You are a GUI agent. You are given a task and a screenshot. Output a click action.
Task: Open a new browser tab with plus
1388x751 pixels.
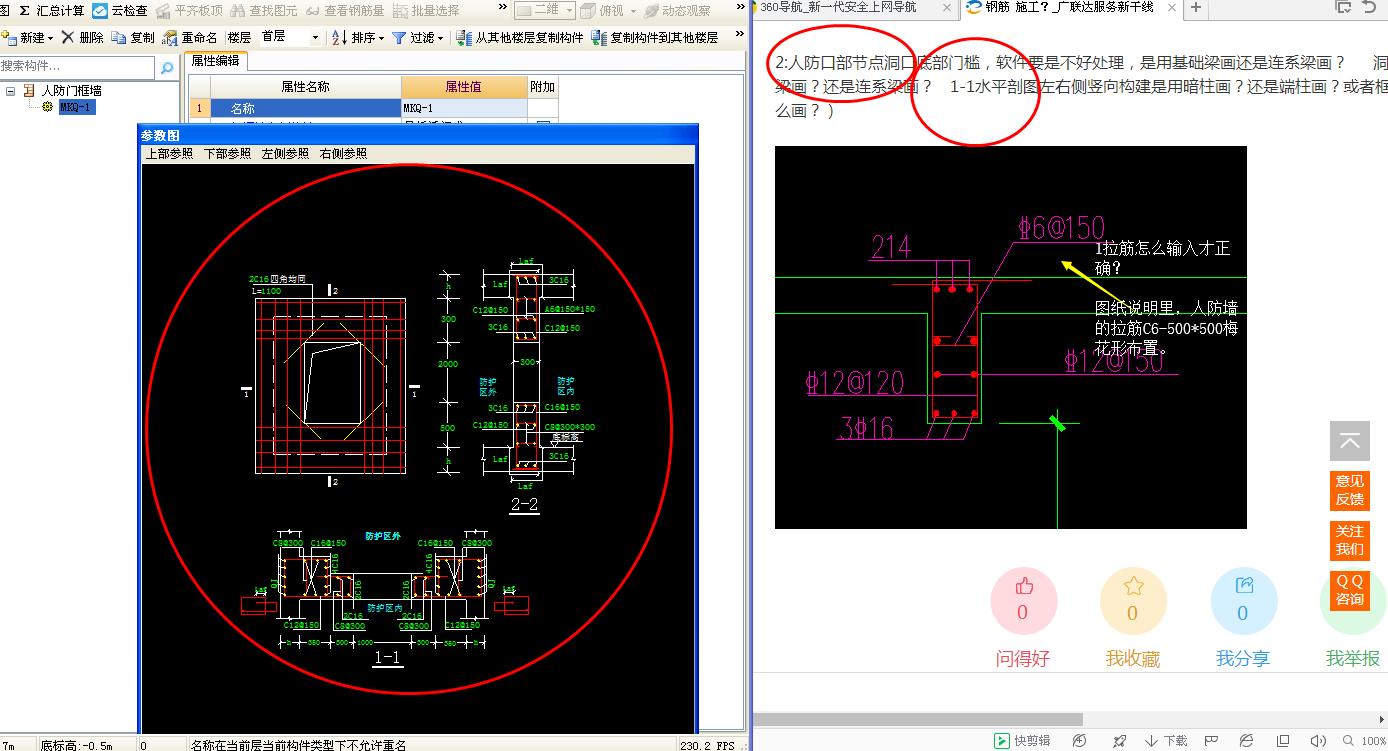tap(1196, 8)
